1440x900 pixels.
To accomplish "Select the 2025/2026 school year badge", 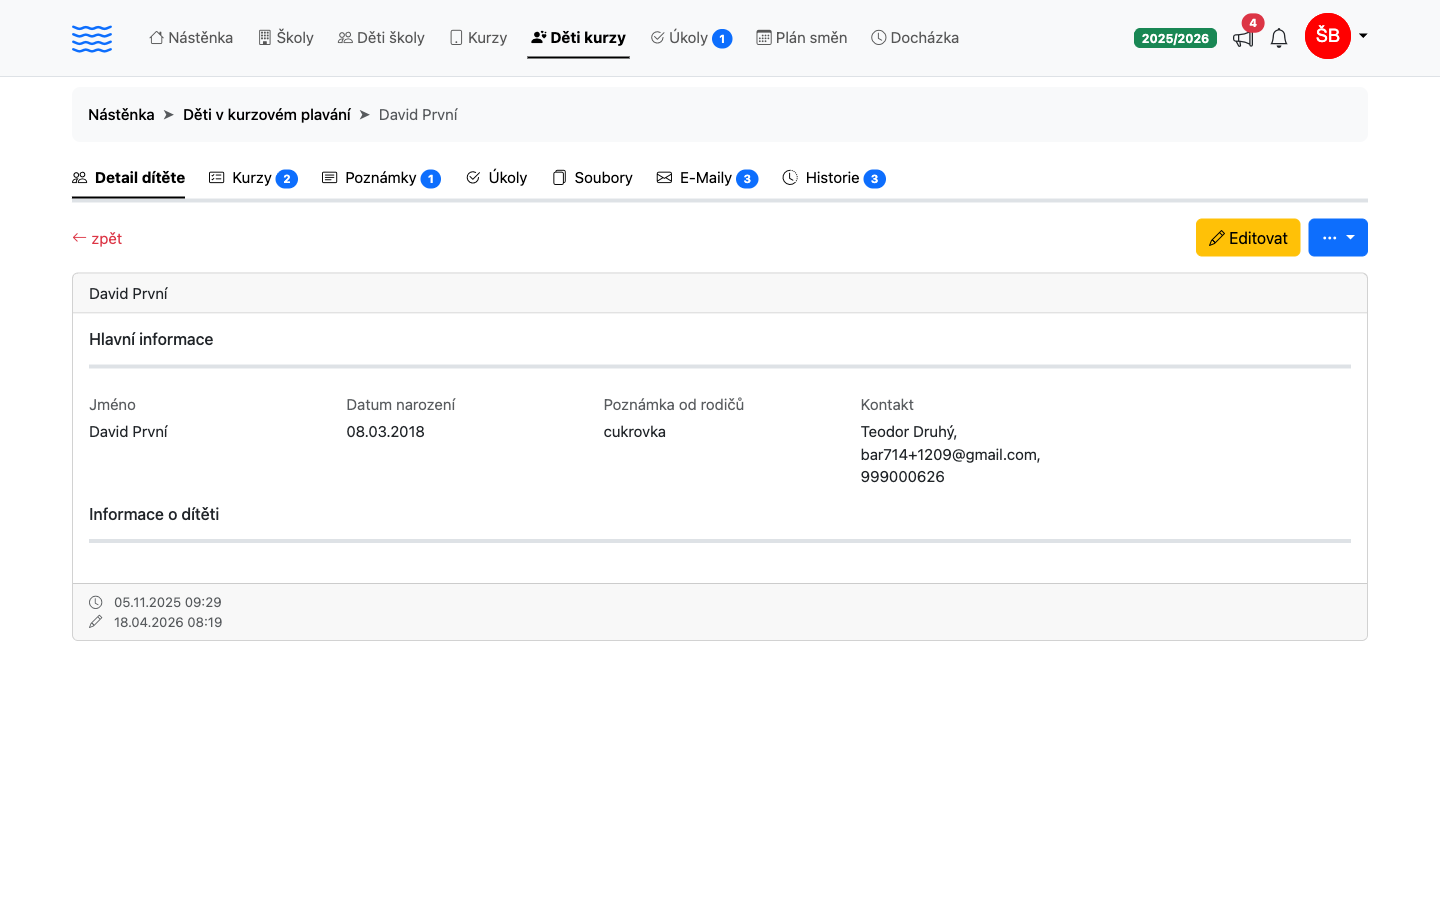I will (x=1175, y=38).
